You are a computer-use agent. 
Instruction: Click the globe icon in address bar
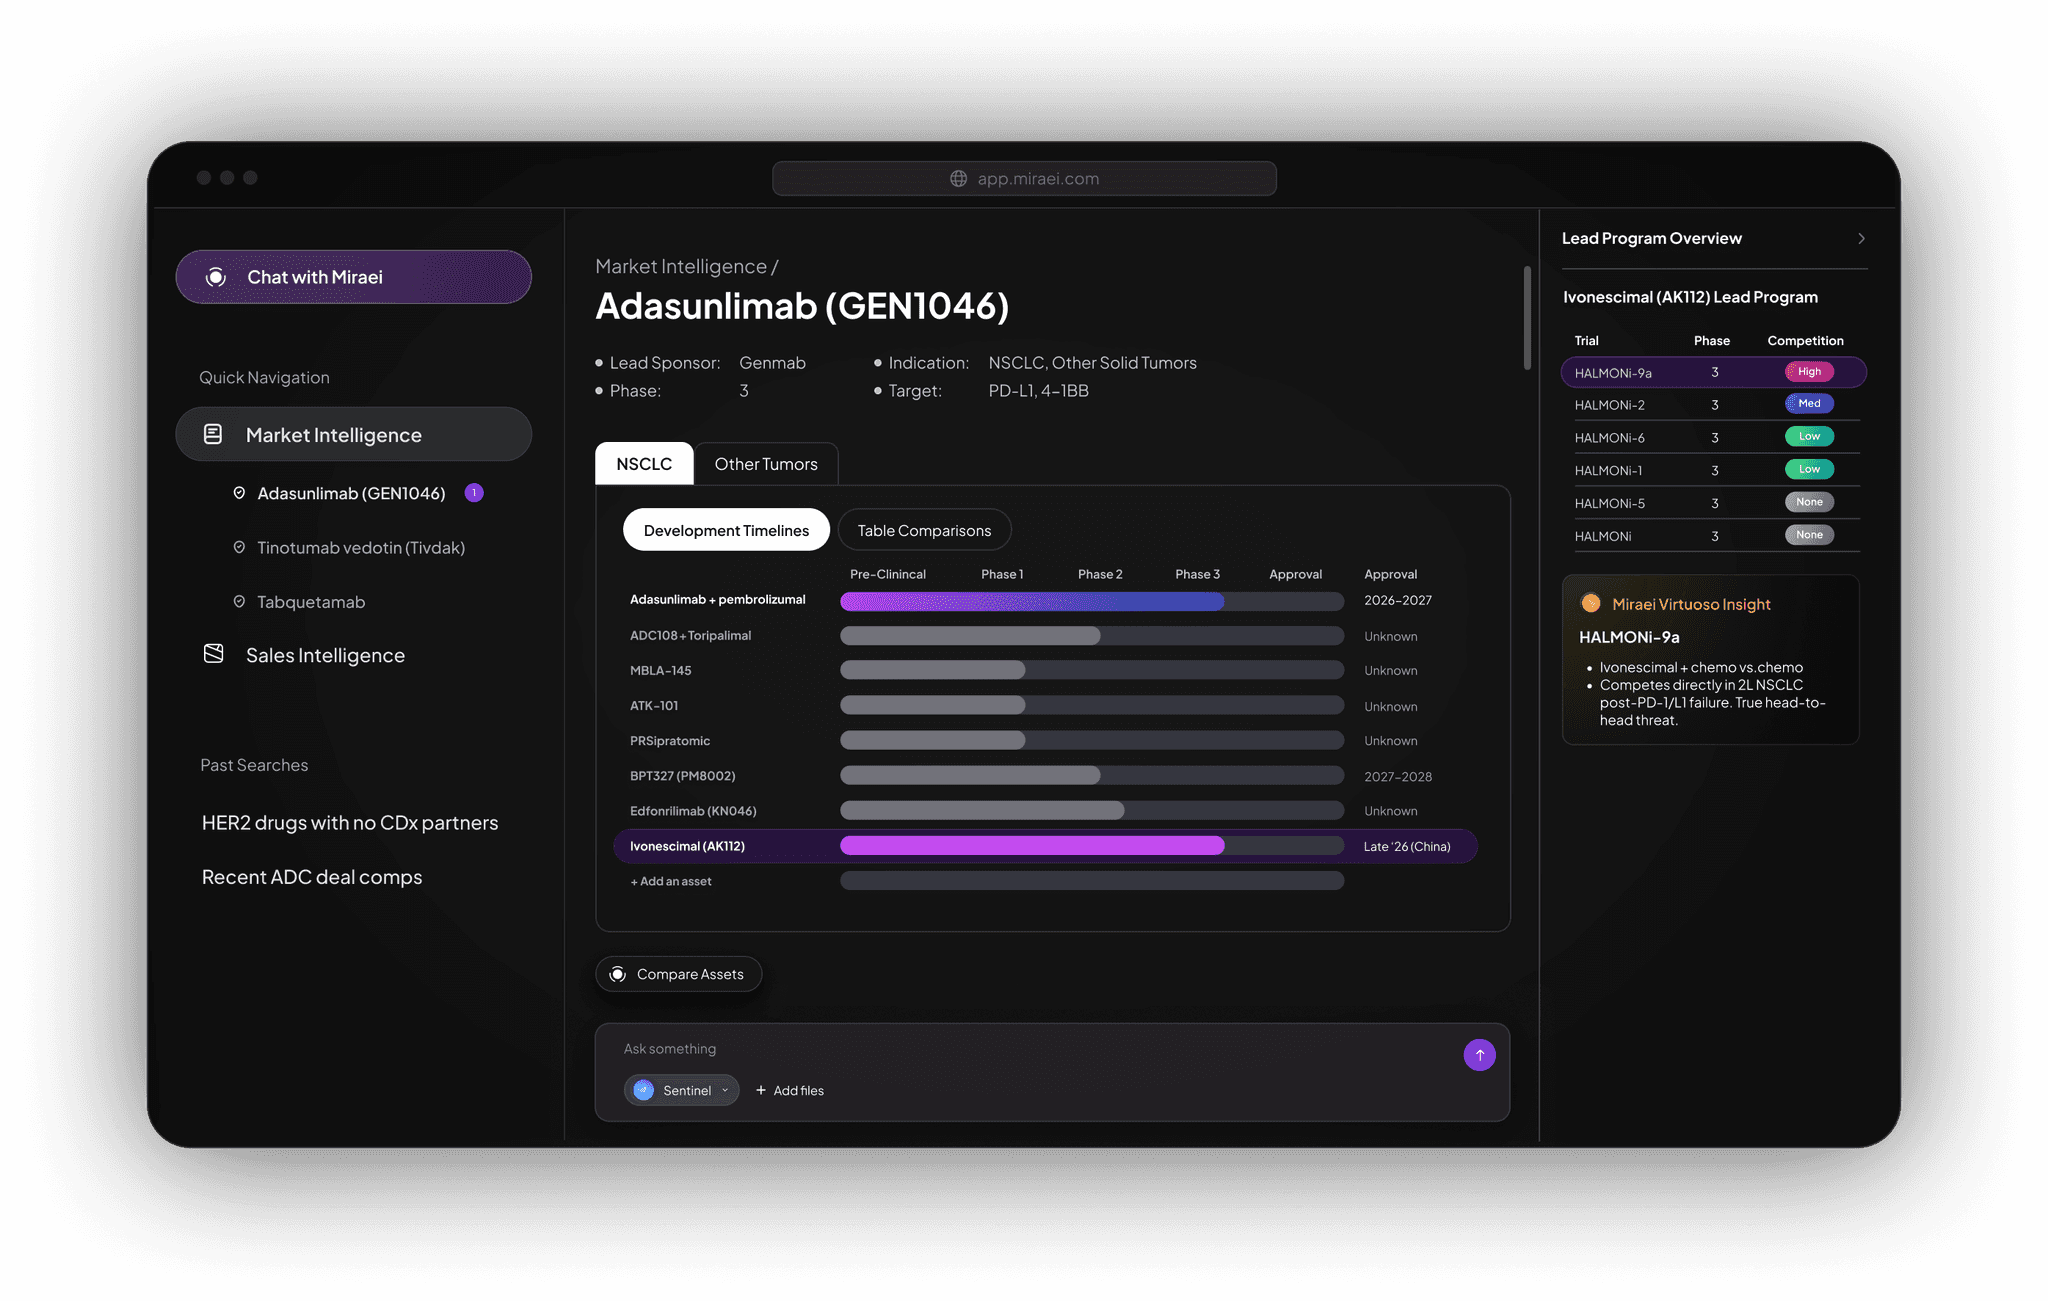click(x=958, y=179)
